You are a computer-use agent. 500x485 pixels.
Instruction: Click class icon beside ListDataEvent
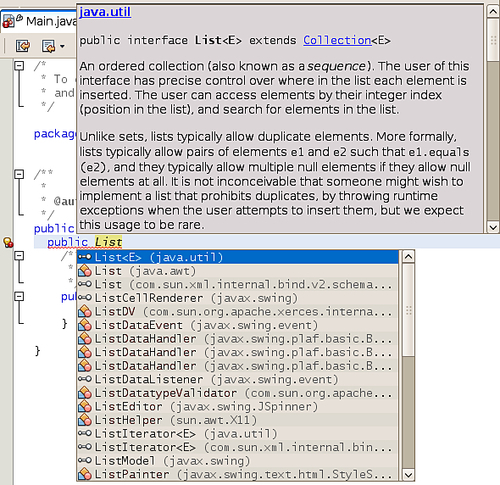pyautogui.click(x=85, y=325)
